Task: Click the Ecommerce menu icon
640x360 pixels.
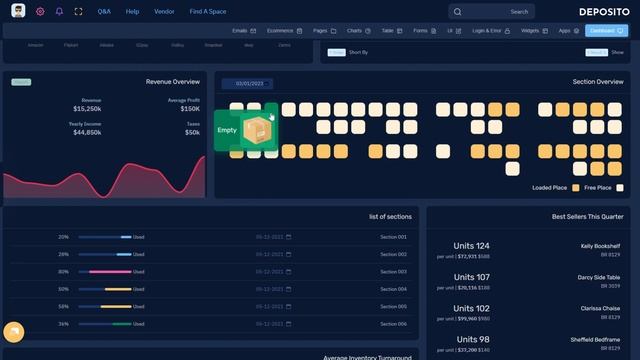Action: 299,31
